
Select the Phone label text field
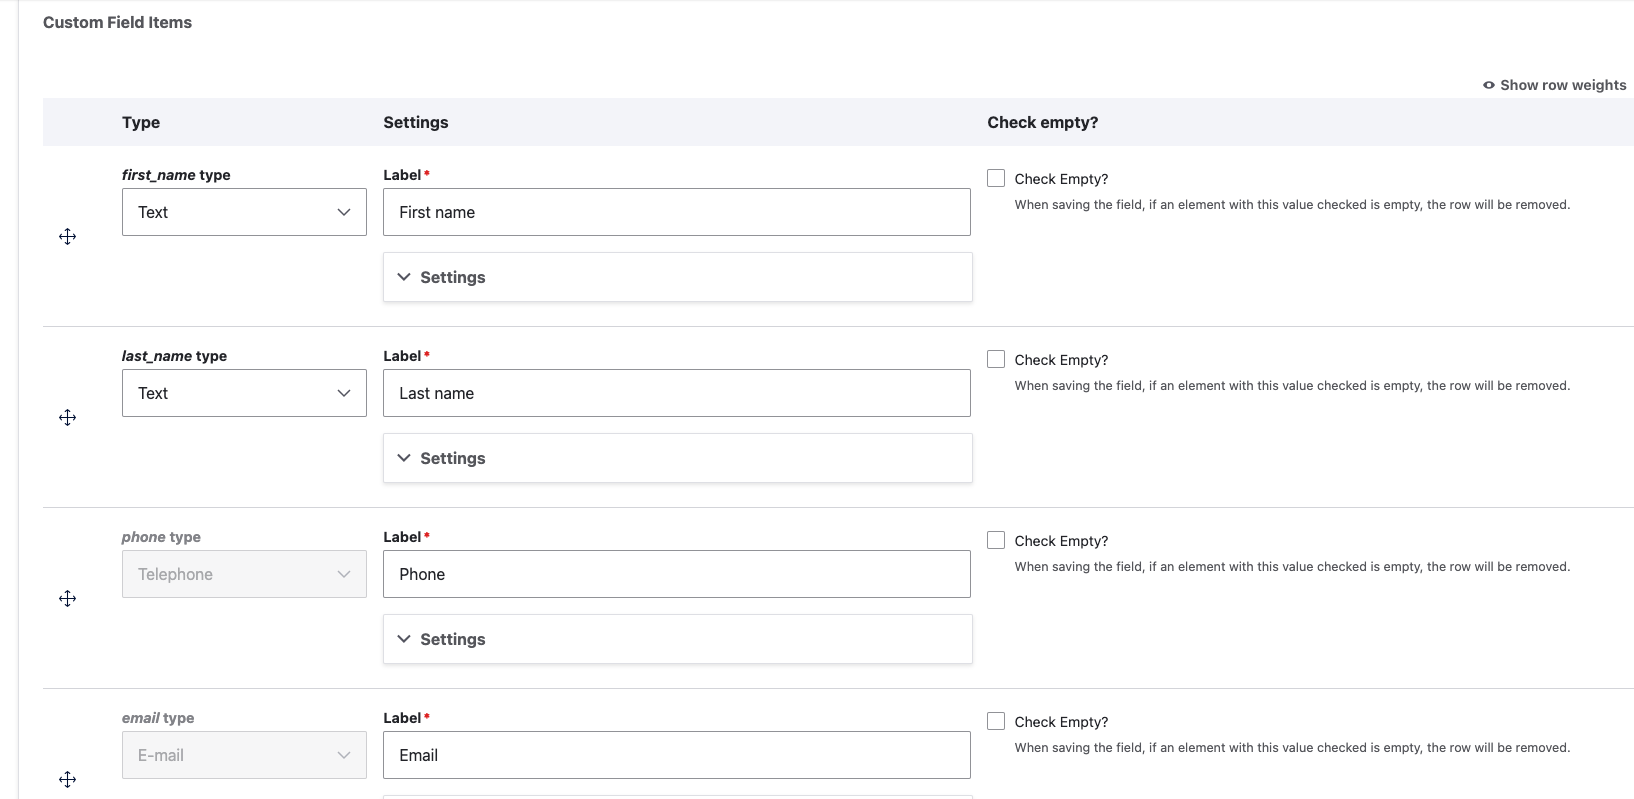point(676,574)
